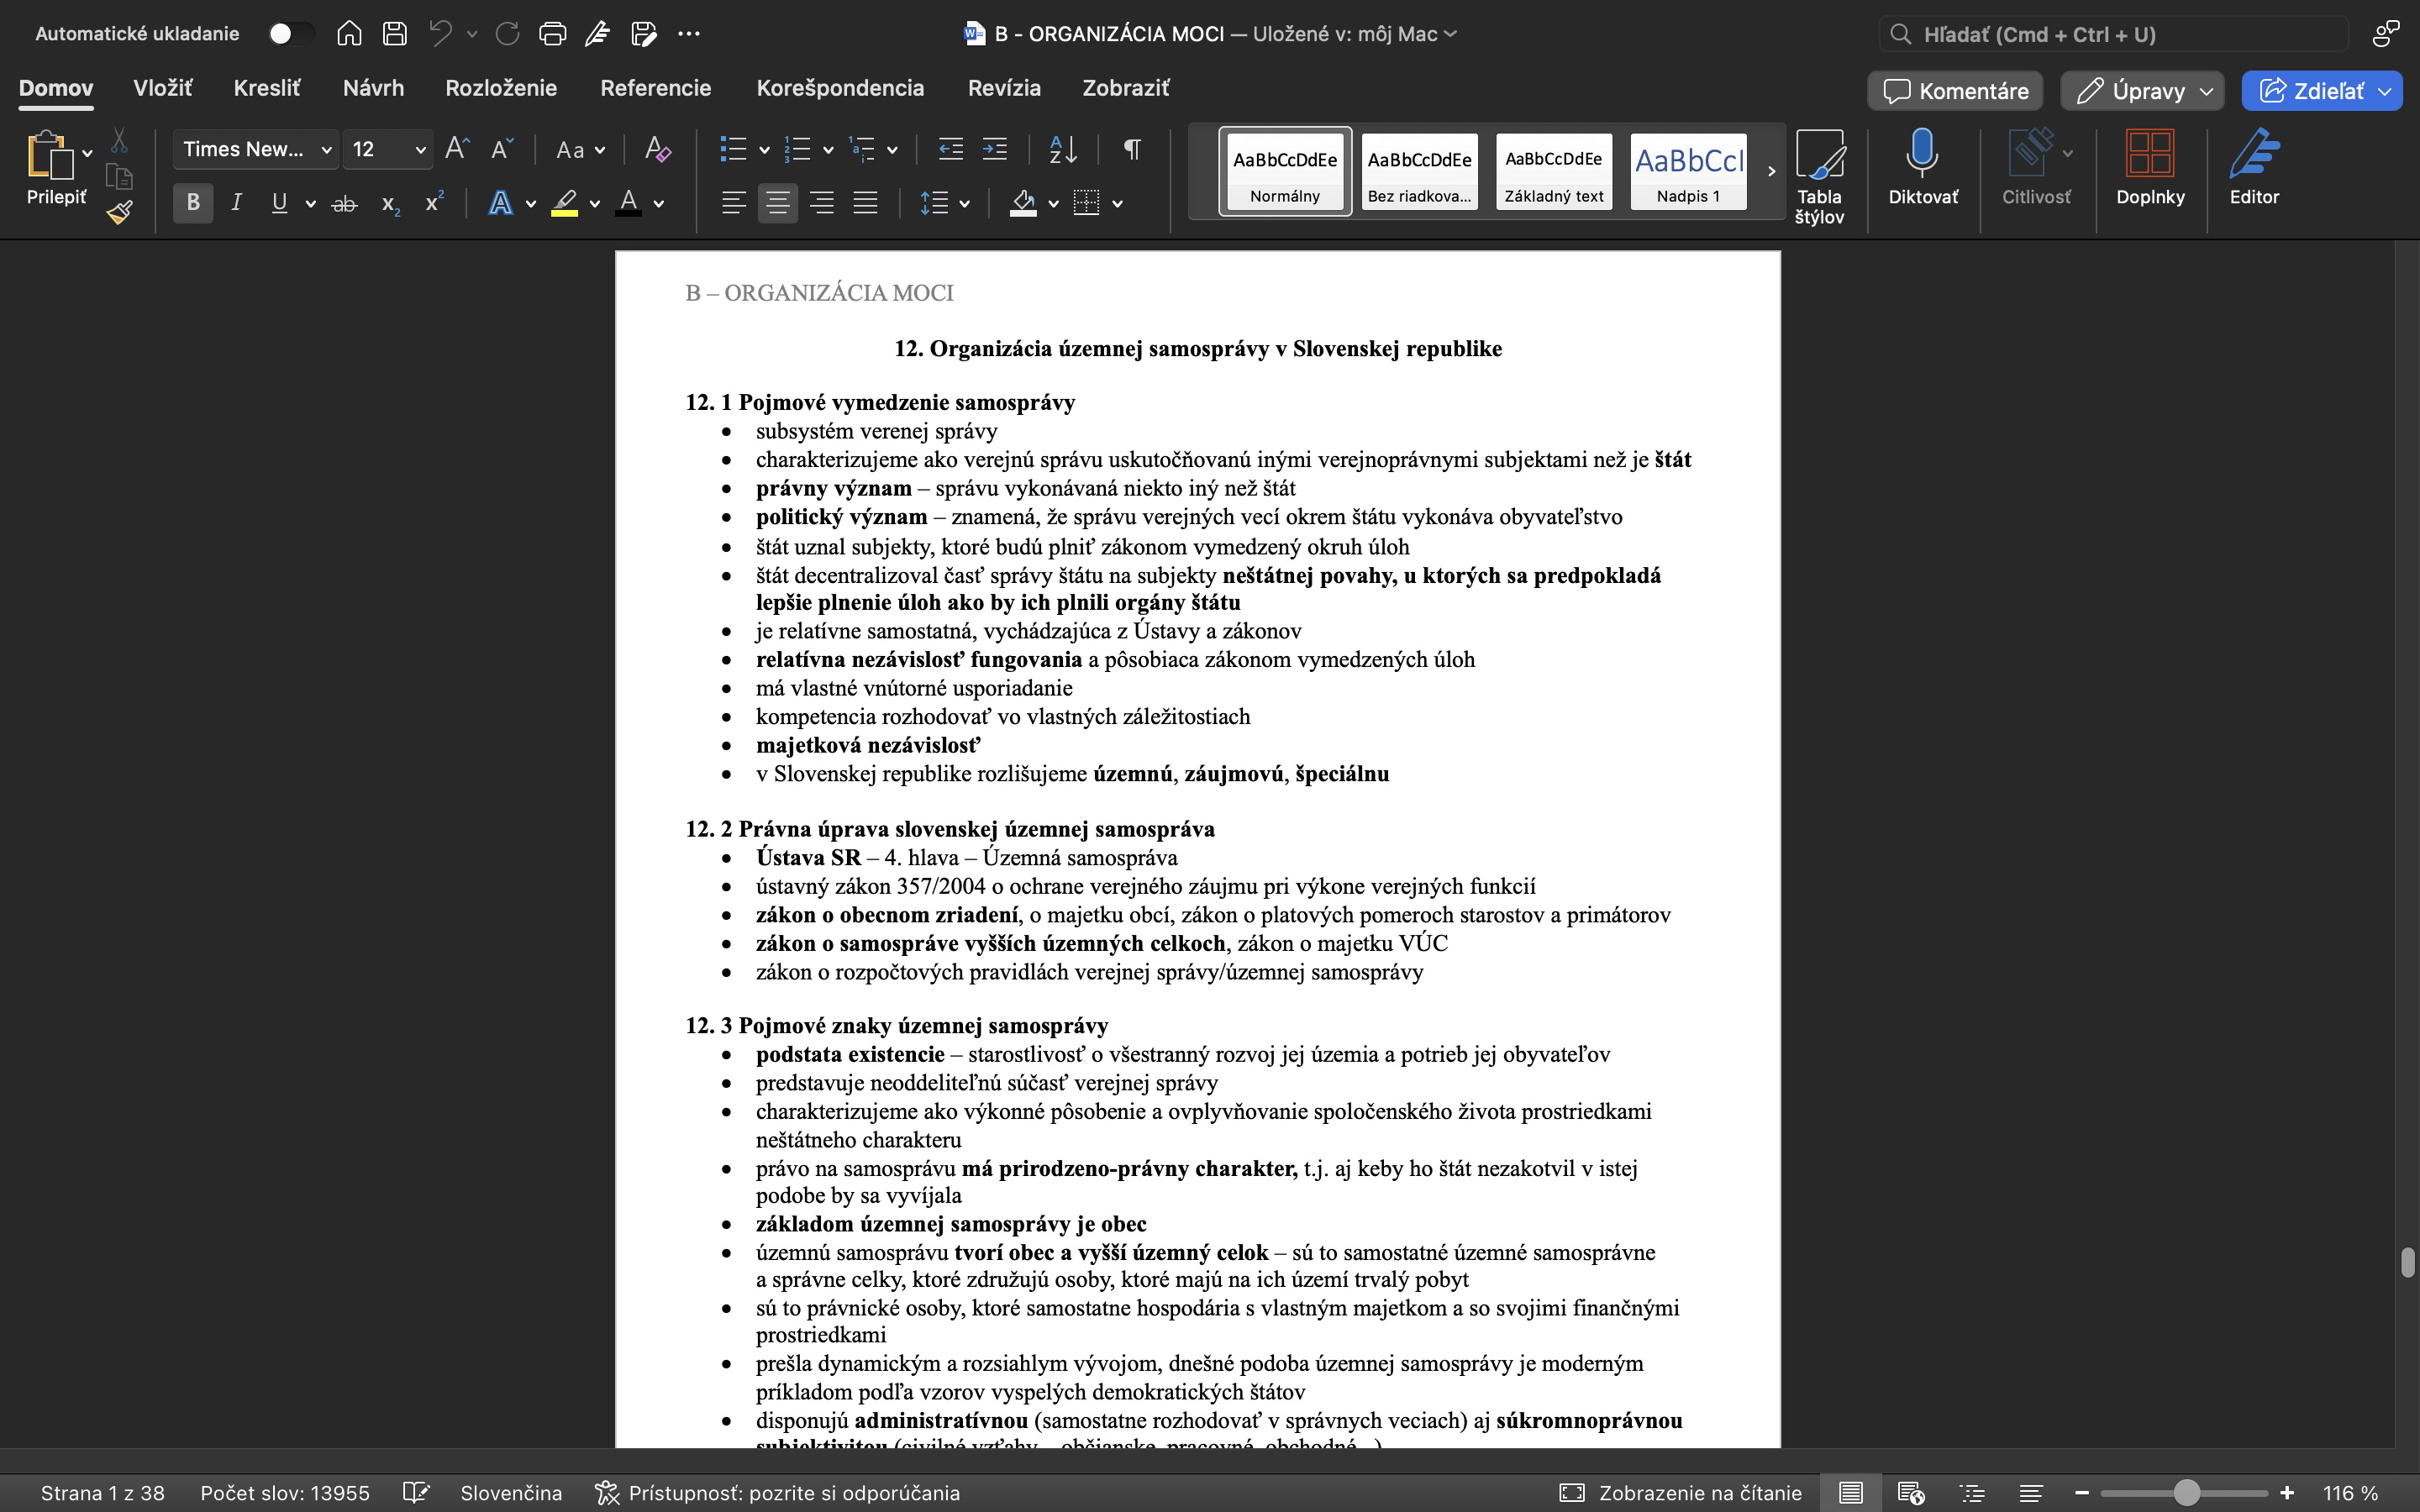This screenshot has width=2420, height=1512.
Task: Toggle Automatické ukladanie switch
Action: [290, 34]
